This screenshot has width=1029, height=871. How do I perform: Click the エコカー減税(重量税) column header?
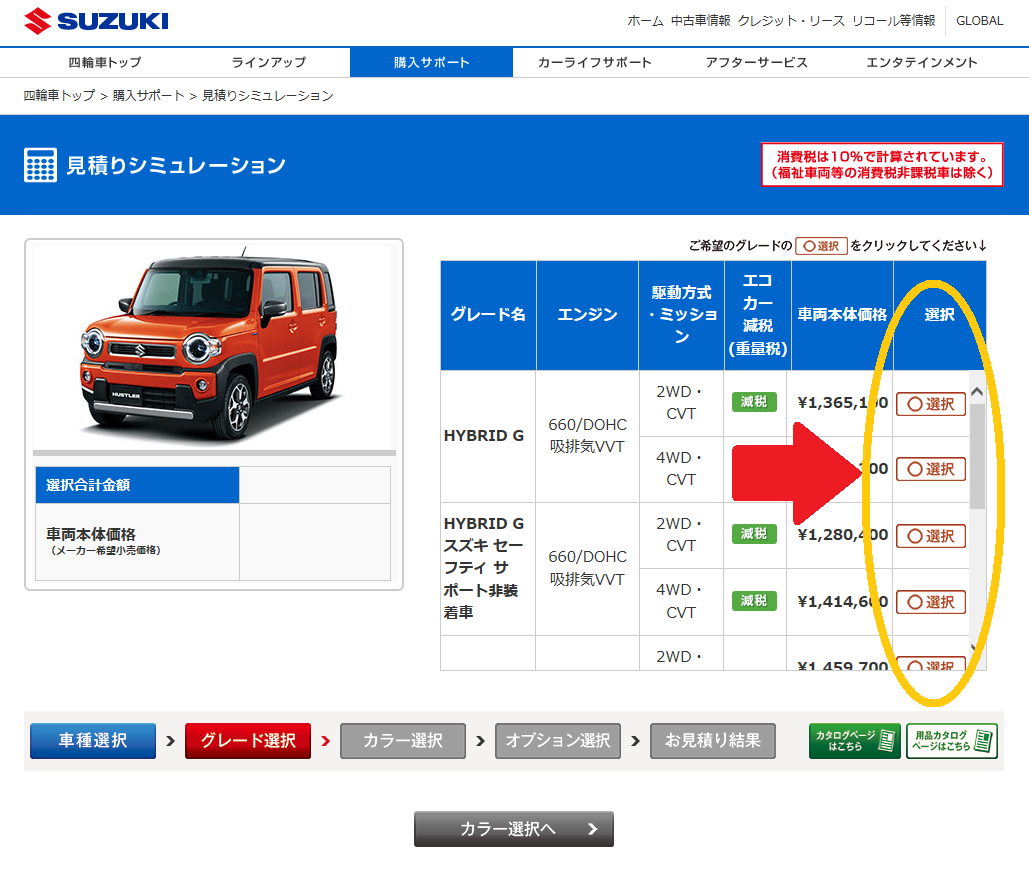coord(758,315)
